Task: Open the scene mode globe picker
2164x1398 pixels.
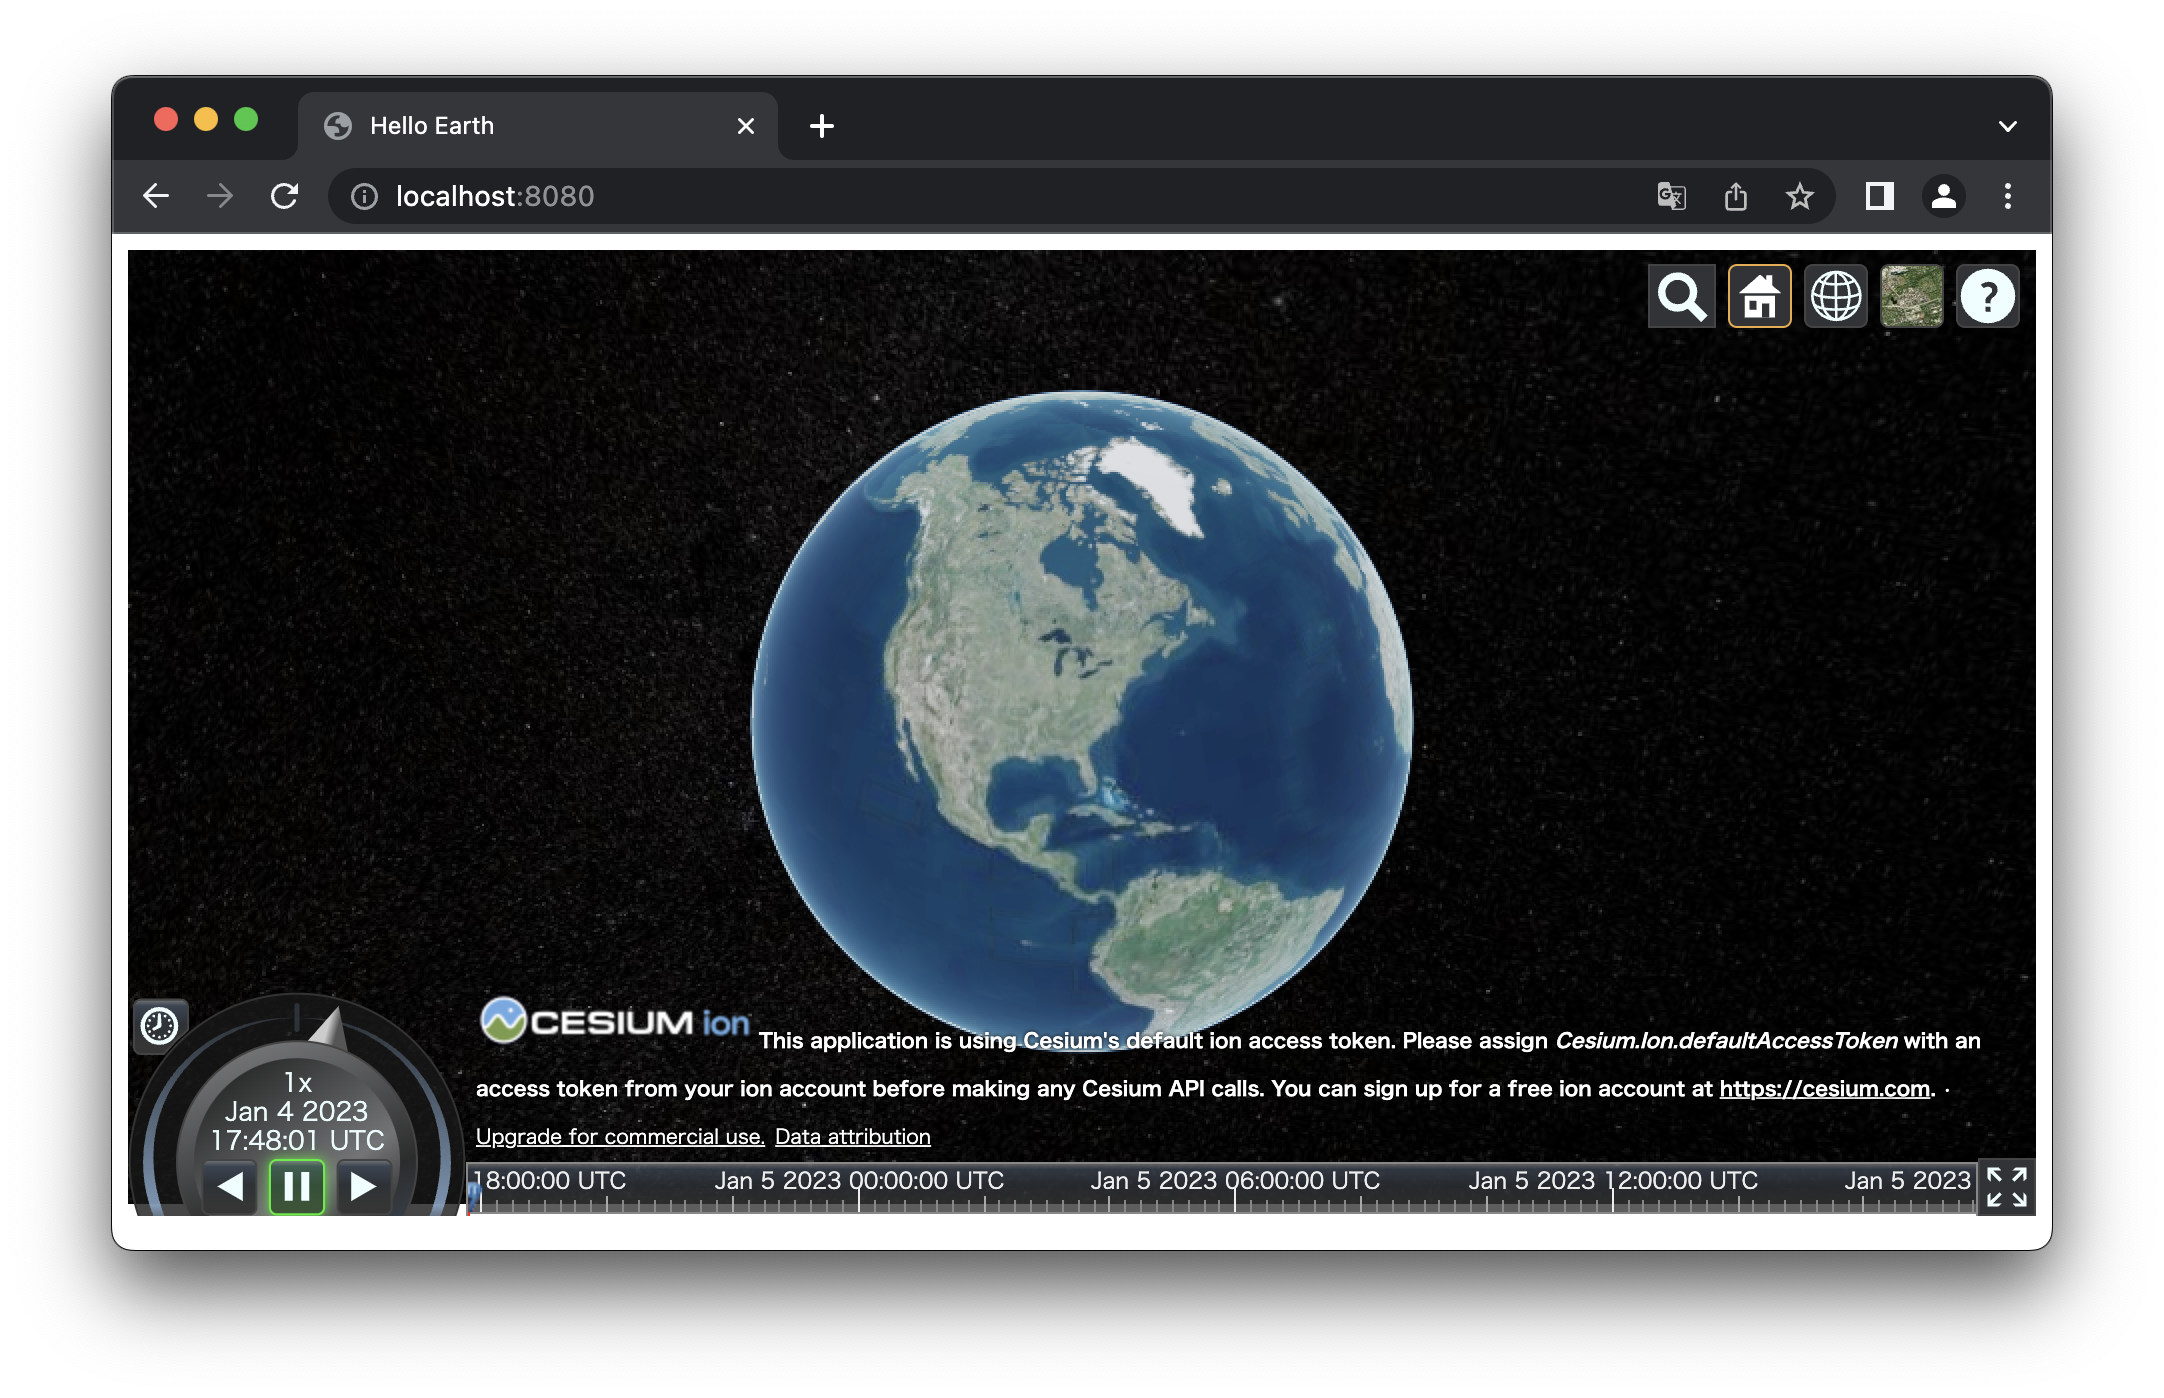Action: coord(1835,296)
